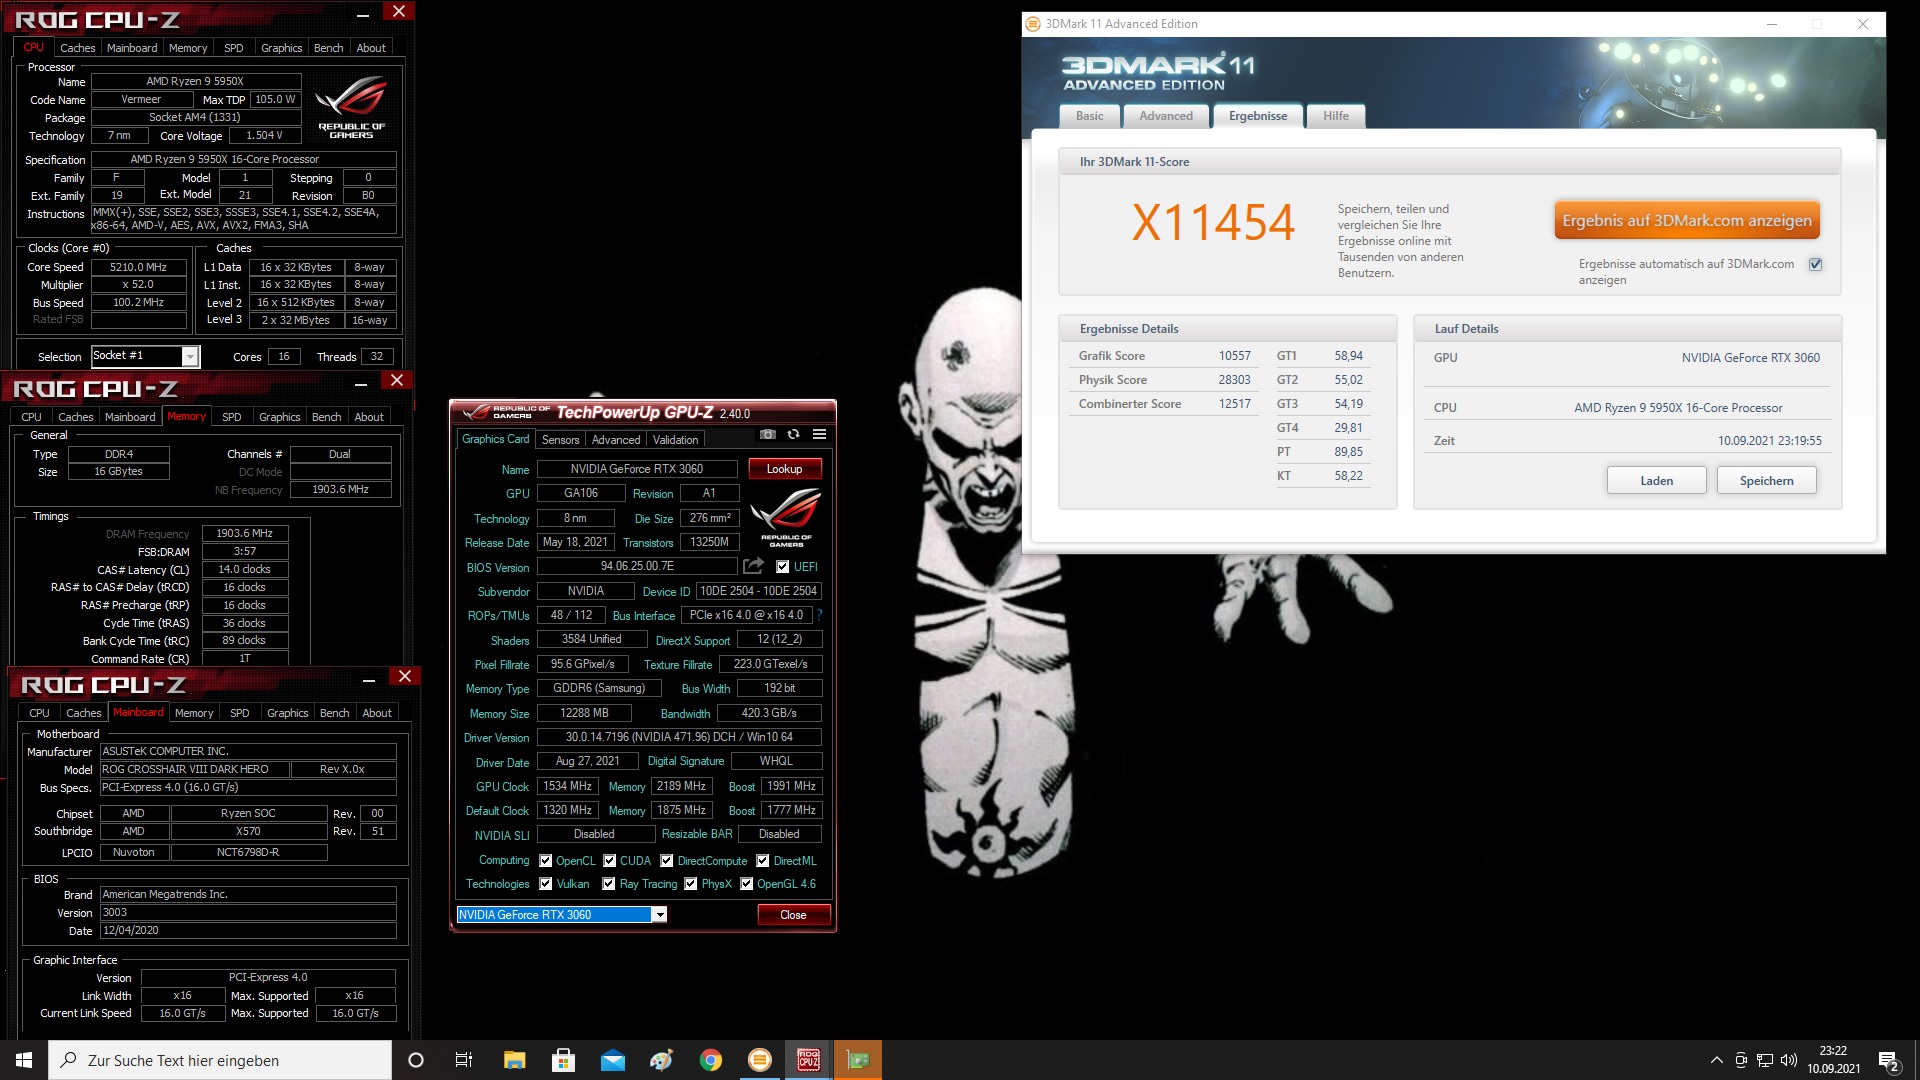Click the Meet Now camera tray icon
Viewport: 1920px width, 1080px height.
(1741, 1060)
